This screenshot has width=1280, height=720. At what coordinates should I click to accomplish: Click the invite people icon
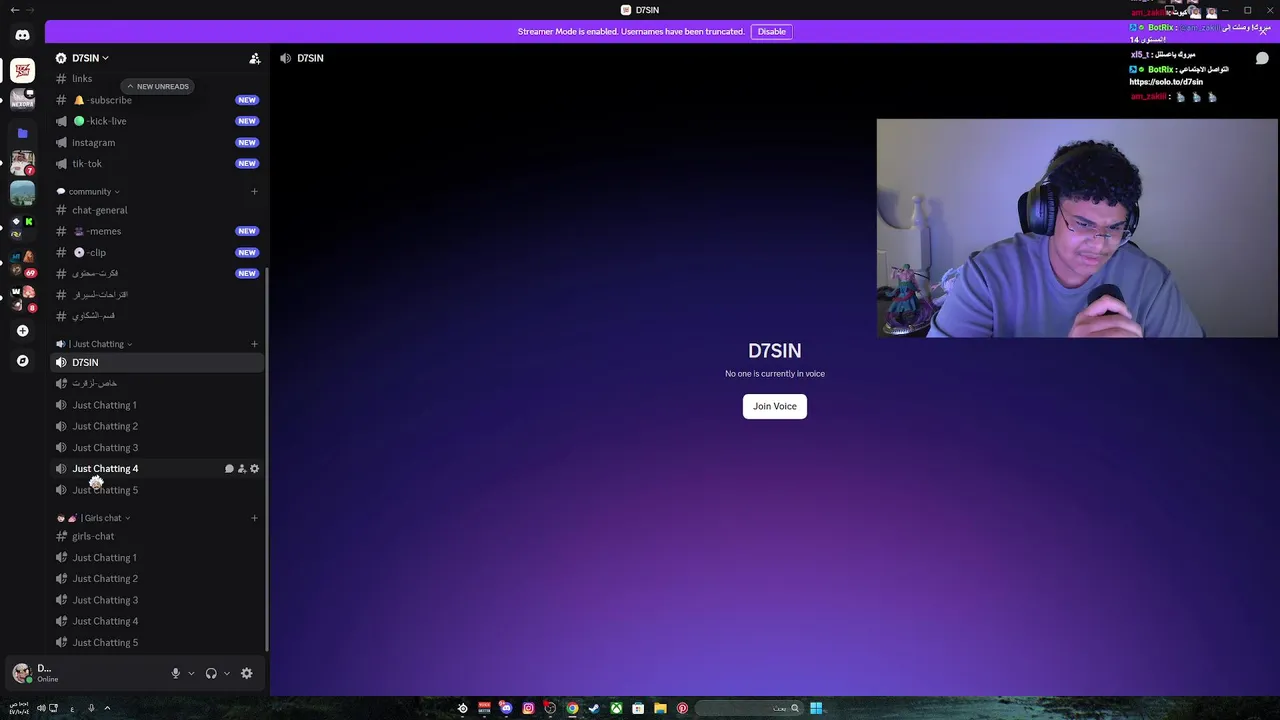255,58
